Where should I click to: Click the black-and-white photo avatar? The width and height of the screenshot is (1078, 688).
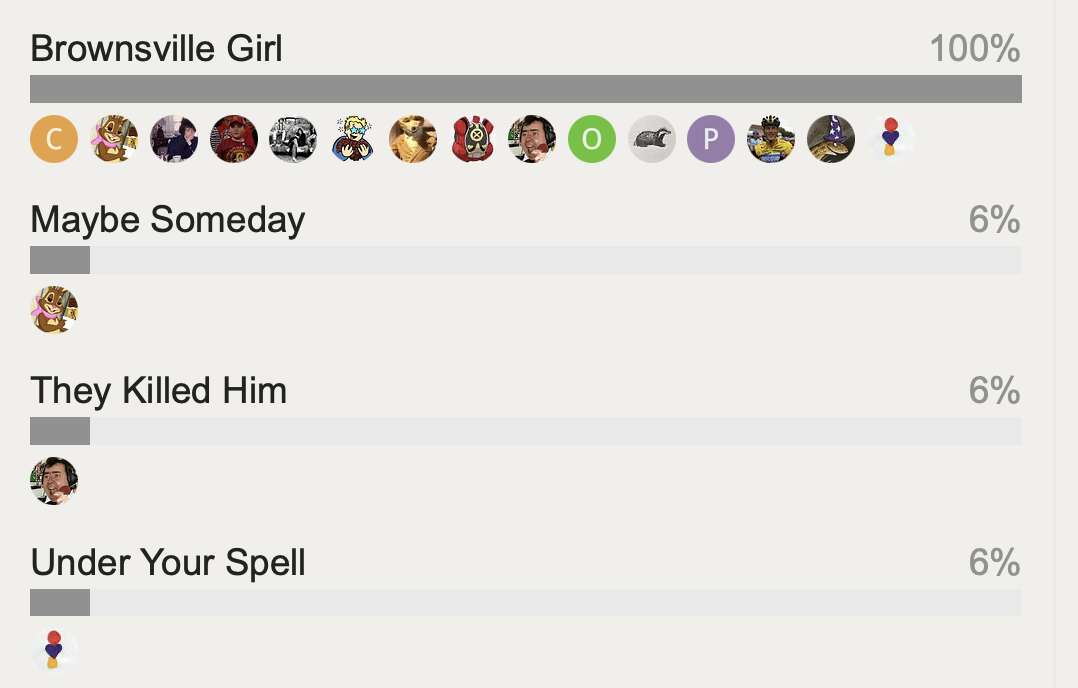click(293, 139)
